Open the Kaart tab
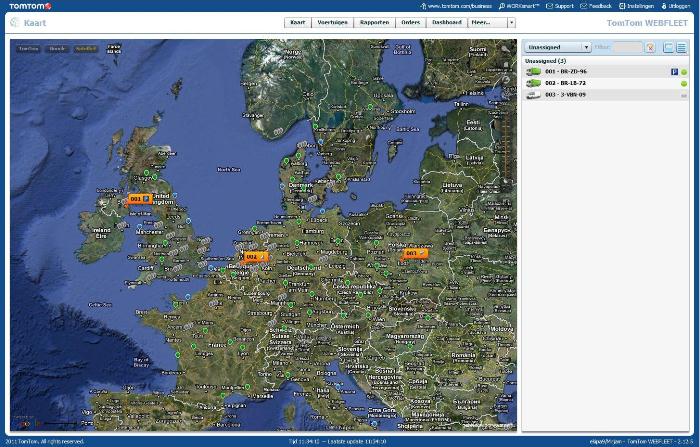Image resolution: width=700 pixels, height=447 pixels. point(297,22)
